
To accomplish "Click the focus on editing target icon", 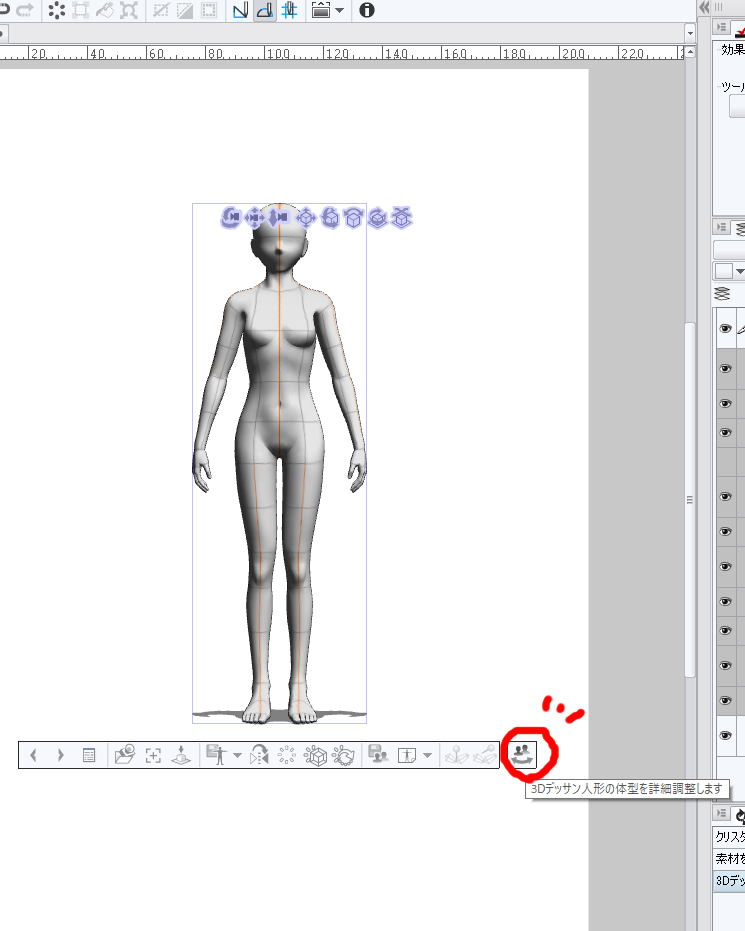I will tap(153, 755).
